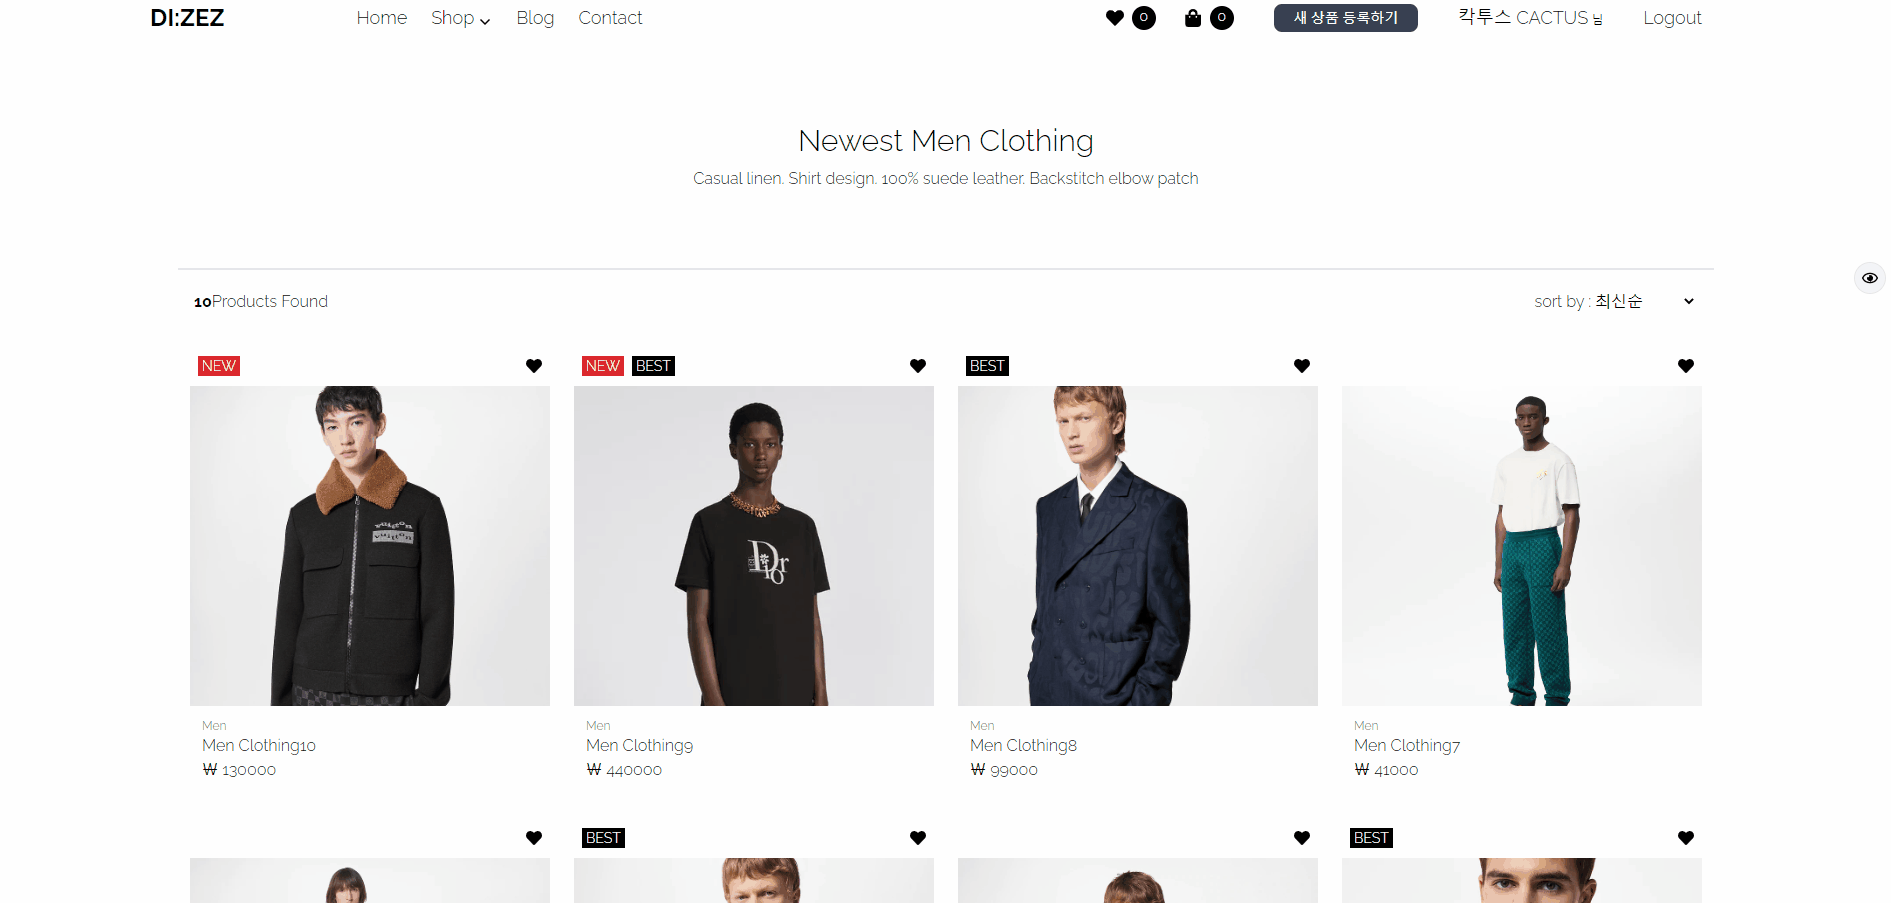
Task: Click the sort dropdown chevron arrow
Action: tap(1689, 301)
